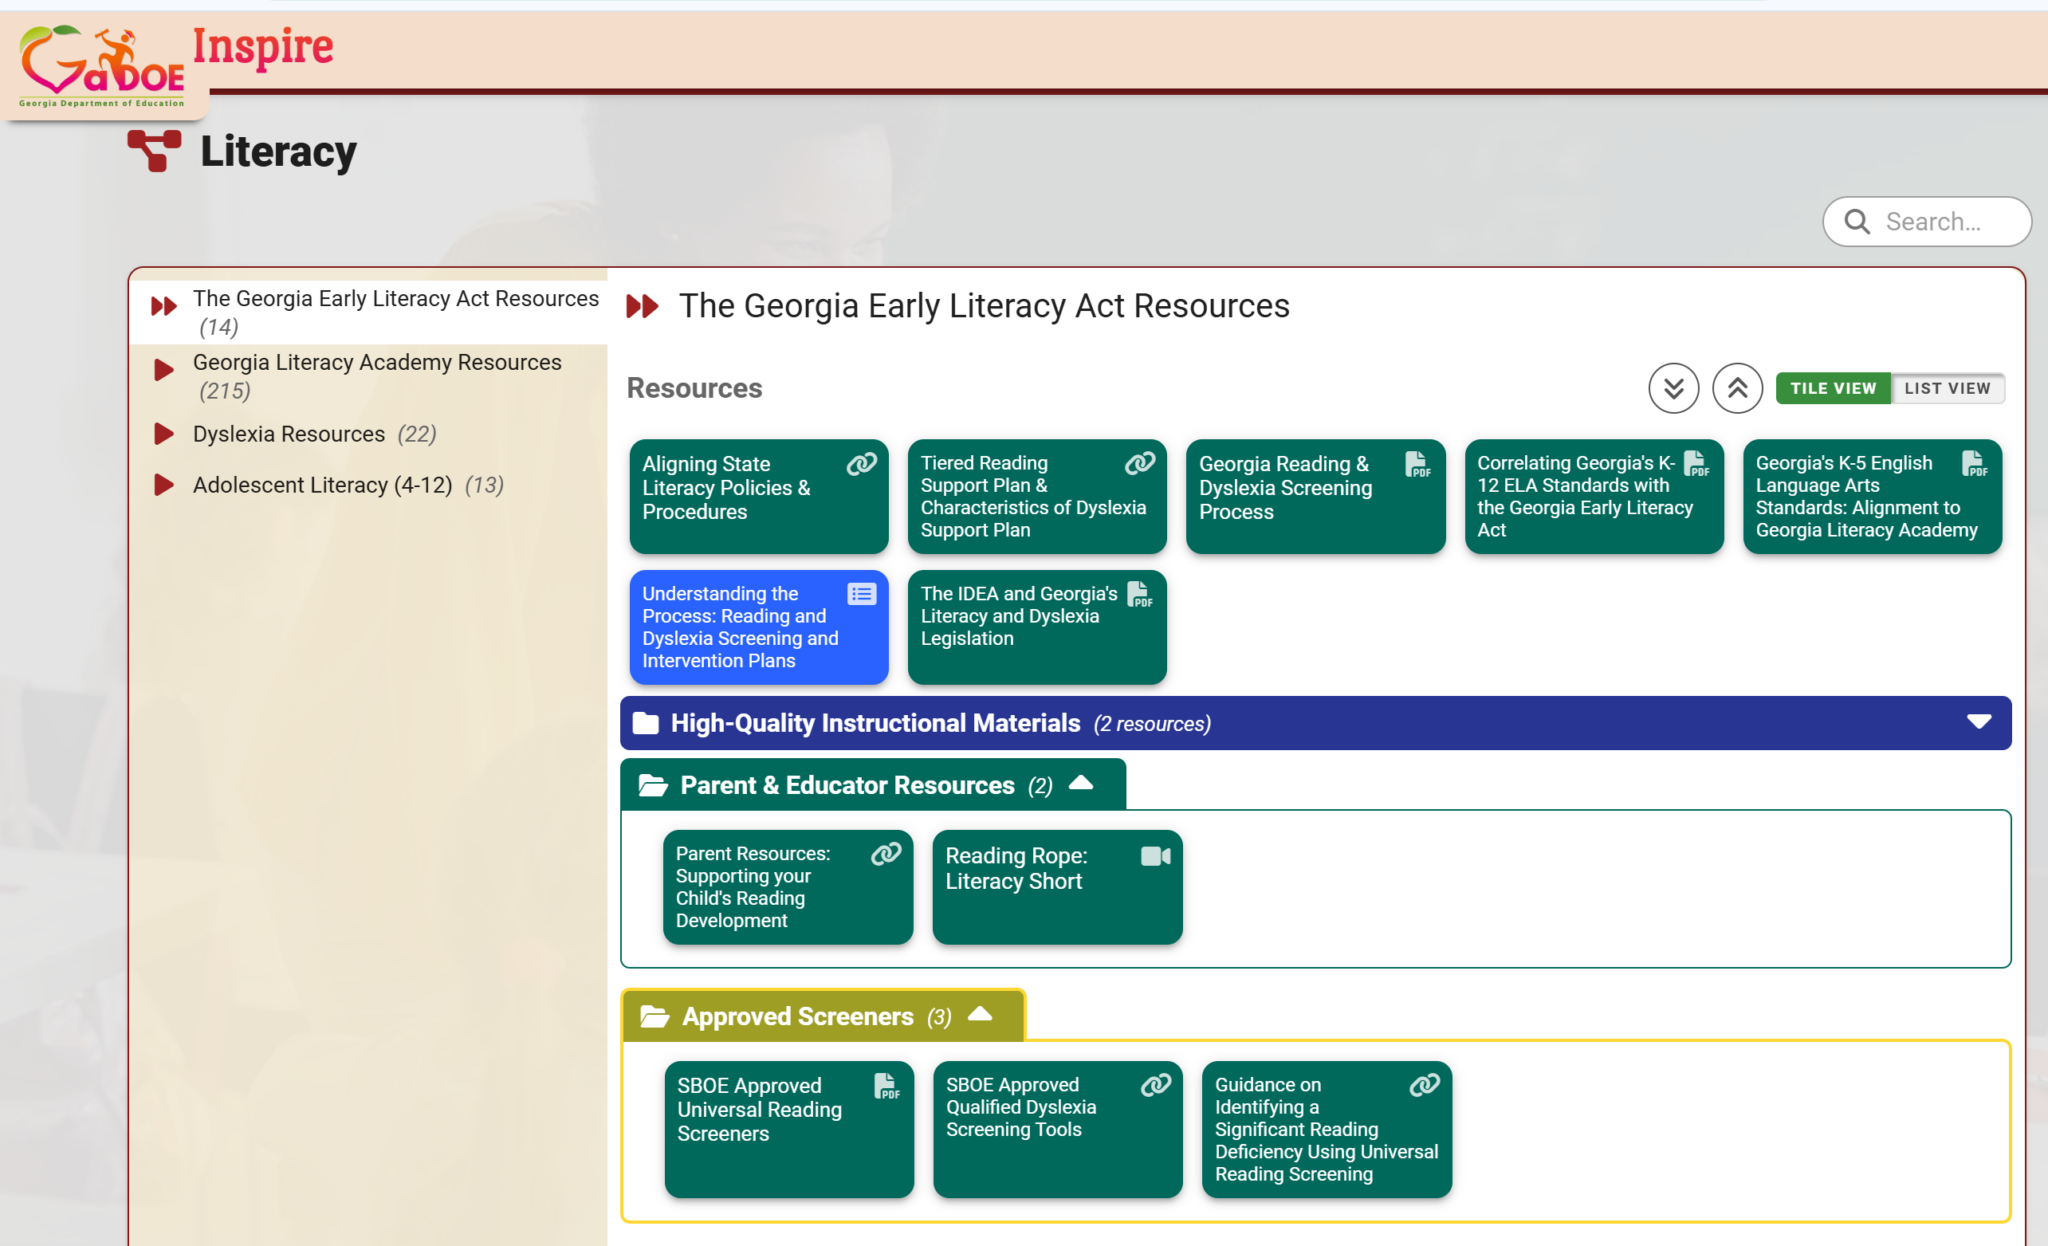Click PDF icon on Georgia Reading & Dyslexia Screening
This screenshot has width=2048, height=1246.
[1417, 464]
